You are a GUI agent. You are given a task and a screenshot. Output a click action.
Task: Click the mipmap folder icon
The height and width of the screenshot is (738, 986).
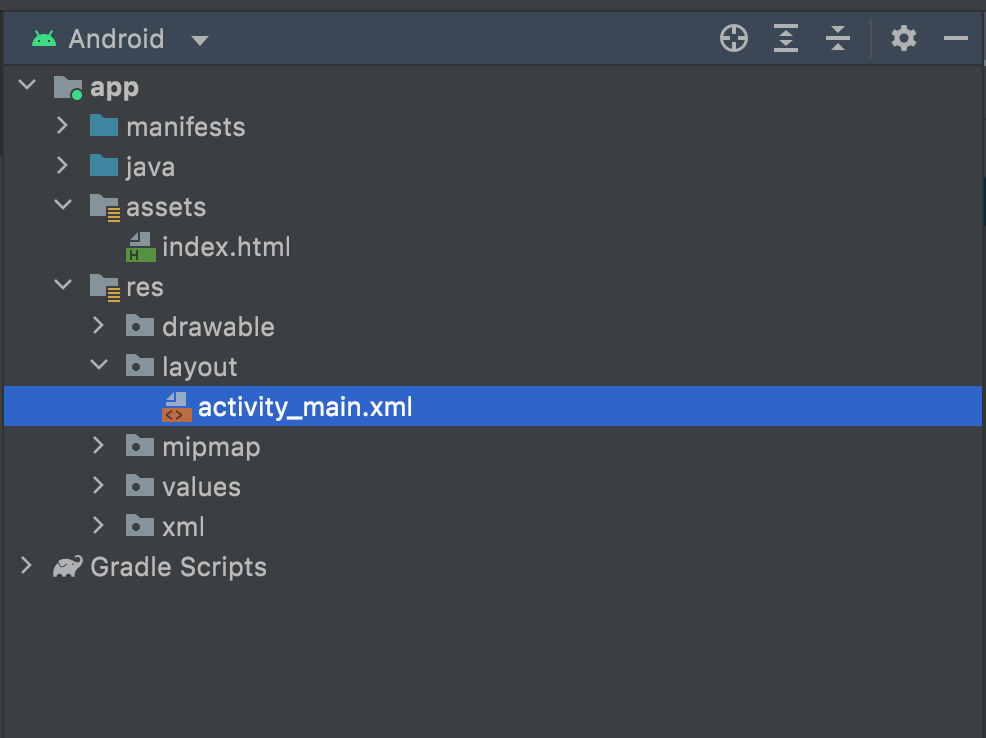click(140, 445)
